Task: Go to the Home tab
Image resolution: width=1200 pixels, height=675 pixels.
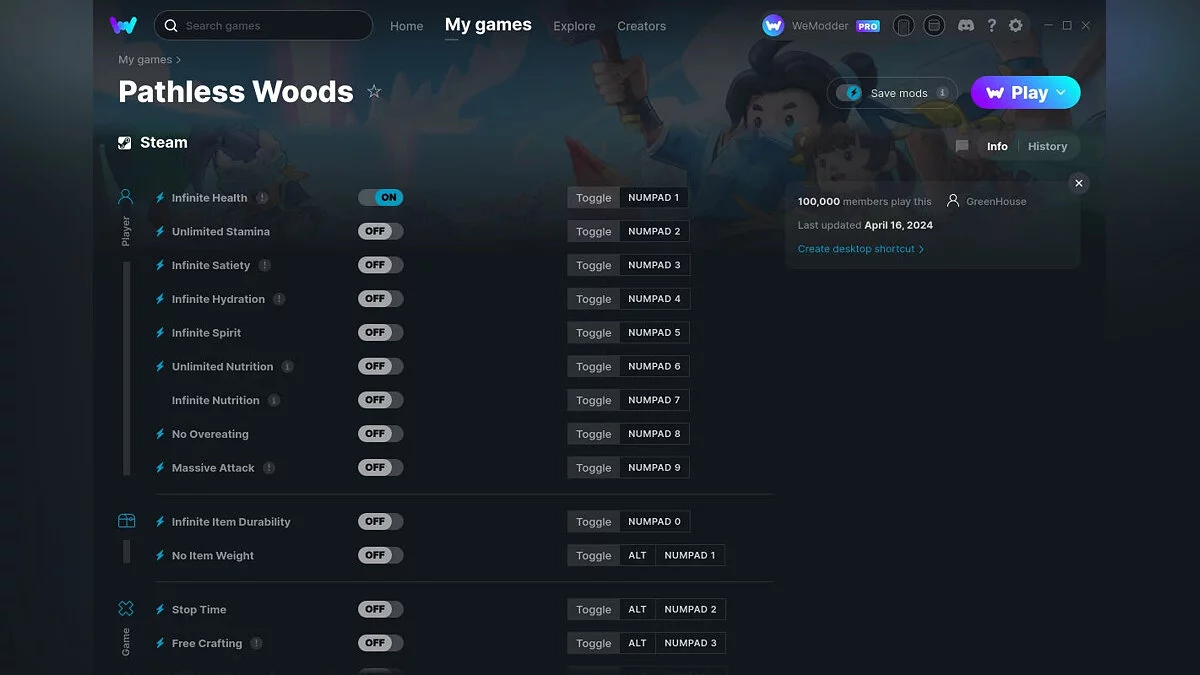Action: click(x=407, y=26)
